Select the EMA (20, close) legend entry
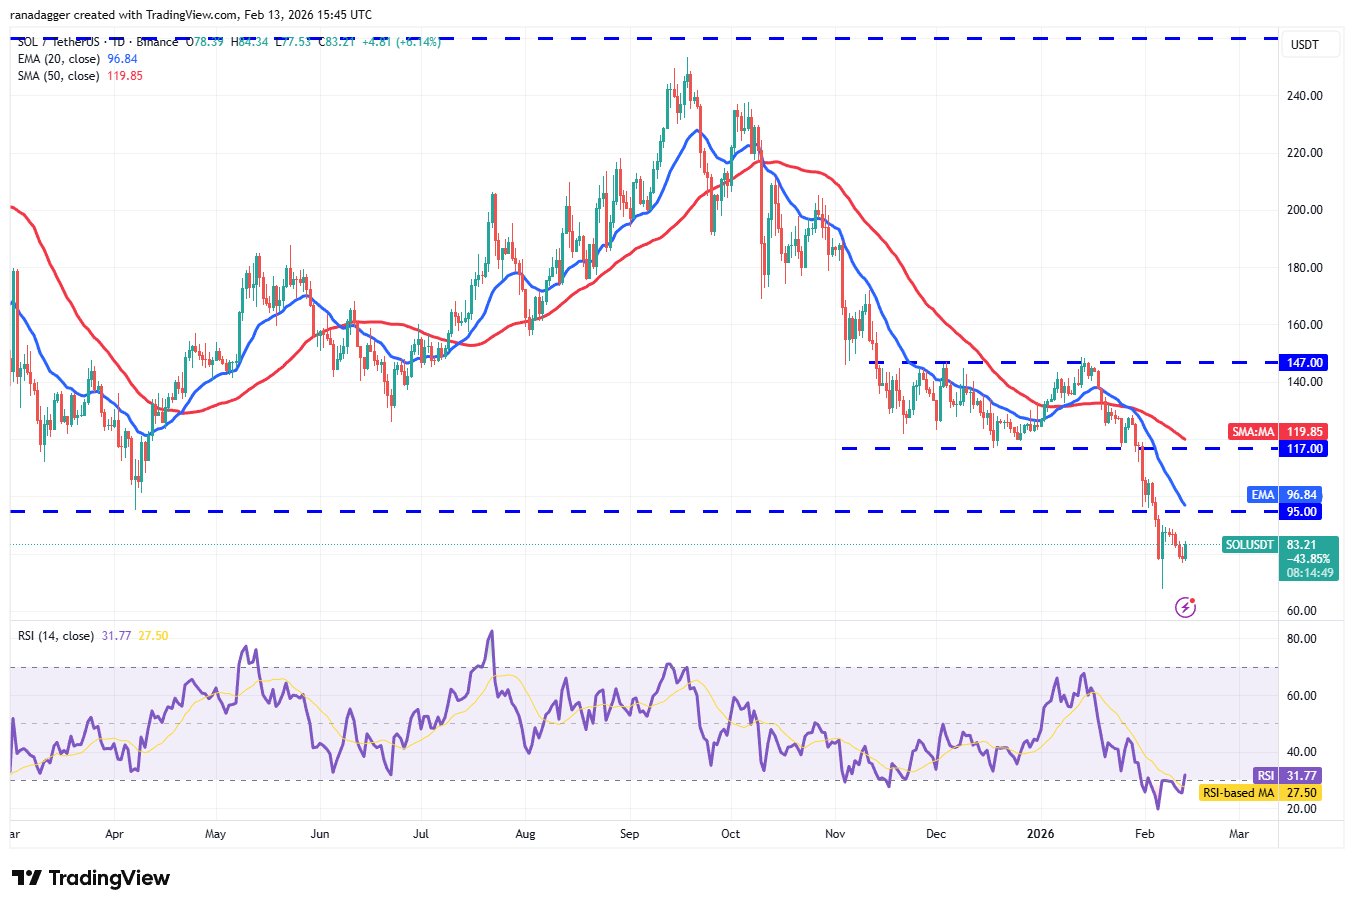This screenshot has height=908, width=1354. coord(58,59)
